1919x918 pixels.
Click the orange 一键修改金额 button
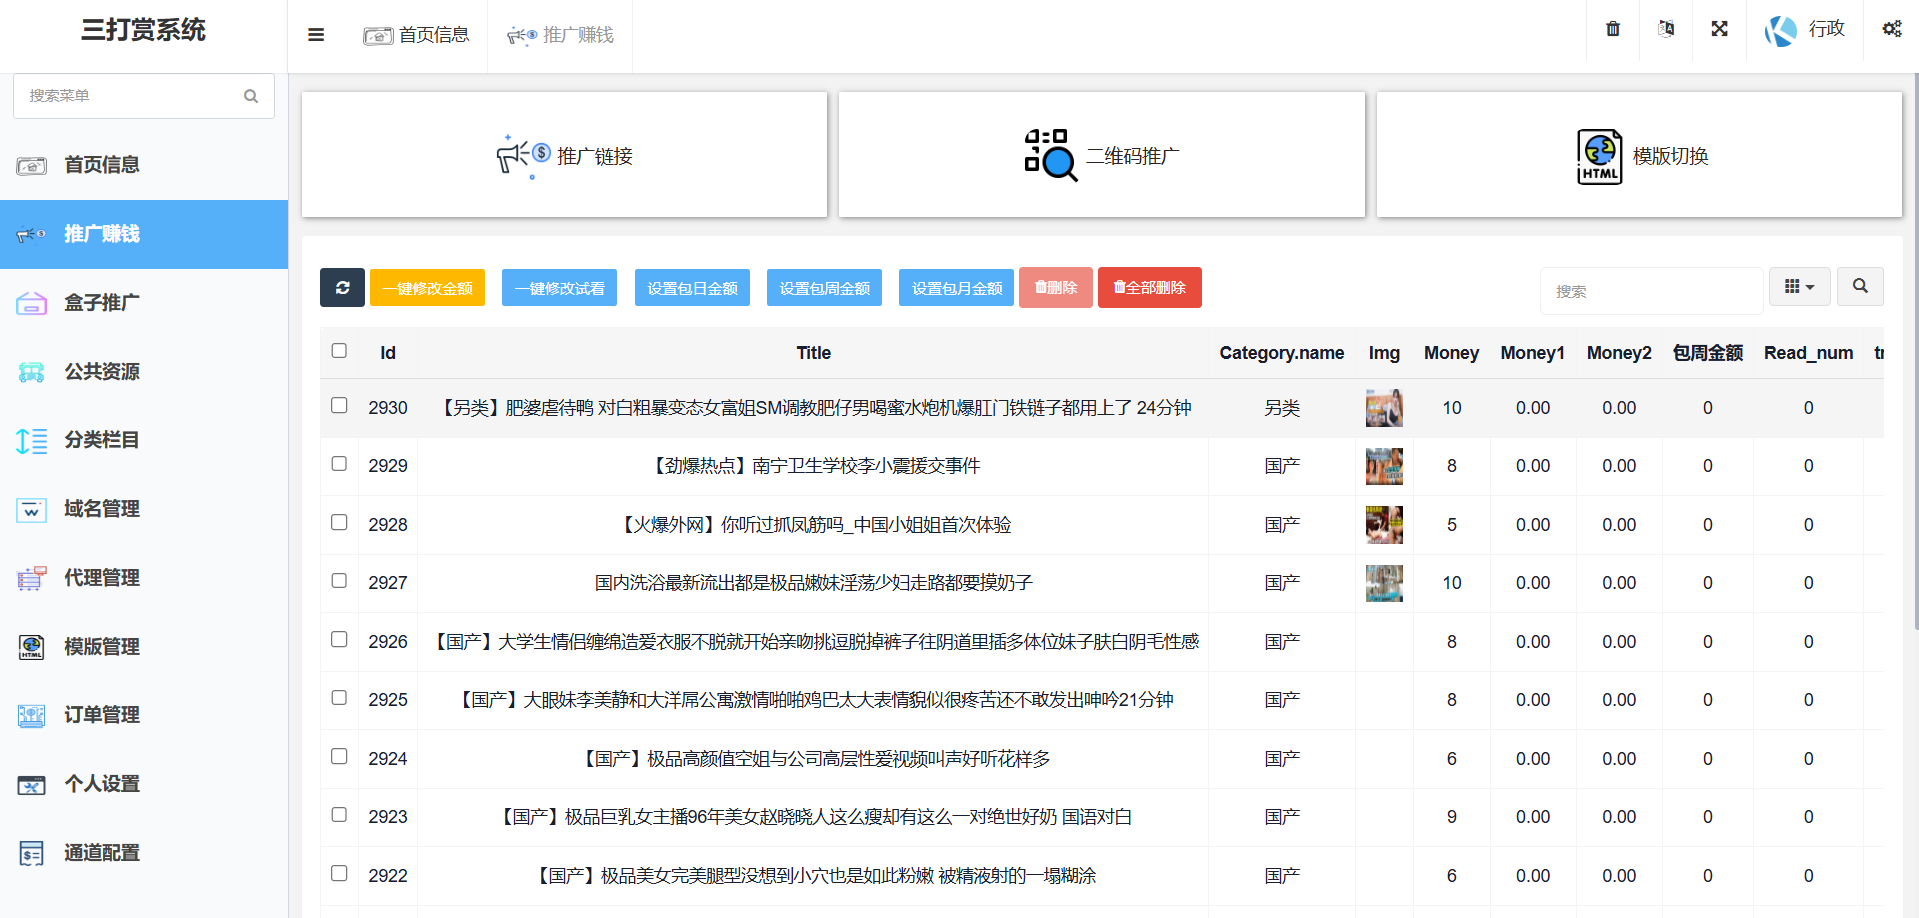click(427, 288)
